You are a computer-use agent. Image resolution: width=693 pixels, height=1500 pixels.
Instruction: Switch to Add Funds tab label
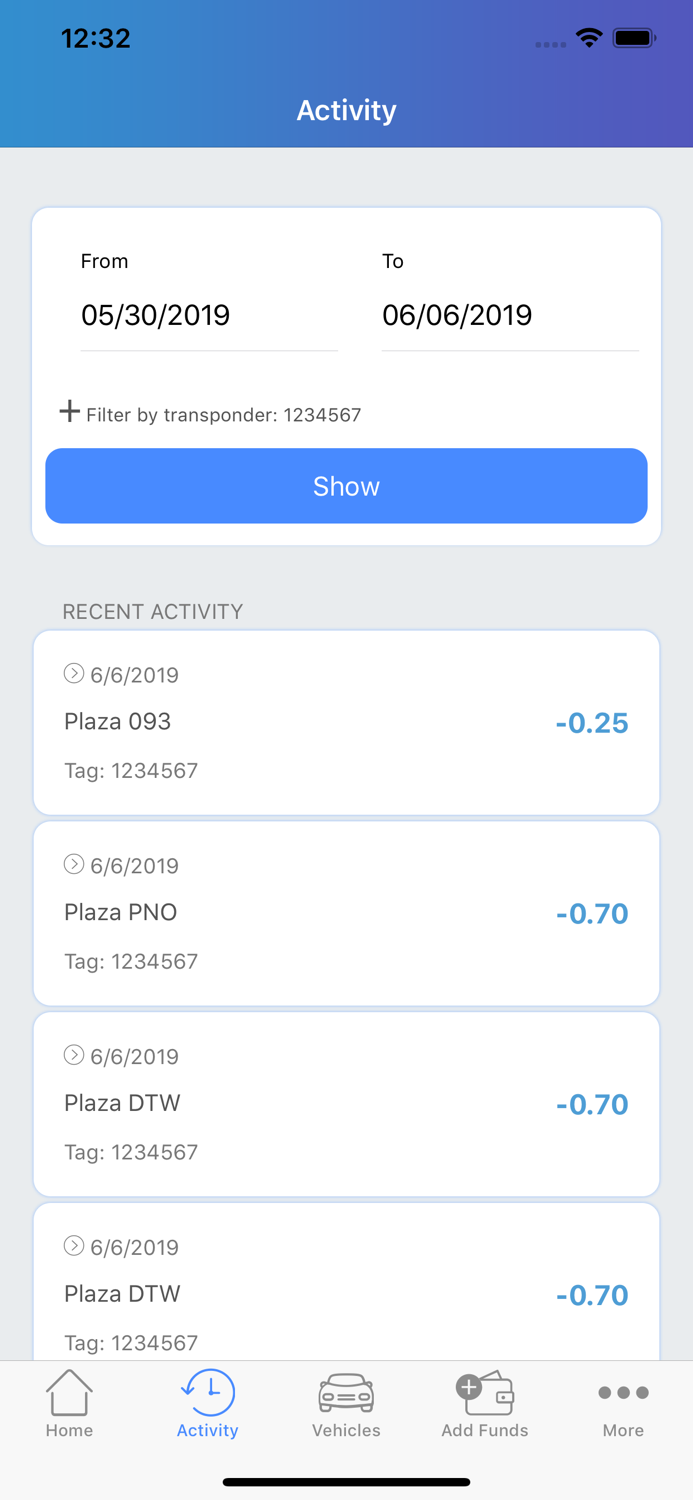pyautogui.click(x=485, y=1431)
